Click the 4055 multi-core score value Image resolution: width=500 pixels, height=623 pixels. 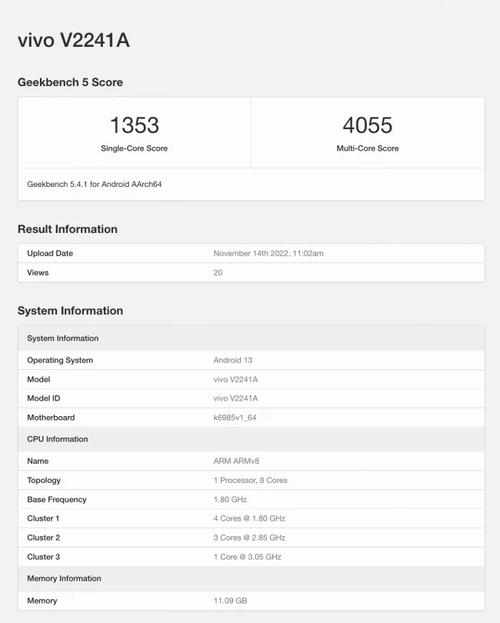(x=368, y=125)
